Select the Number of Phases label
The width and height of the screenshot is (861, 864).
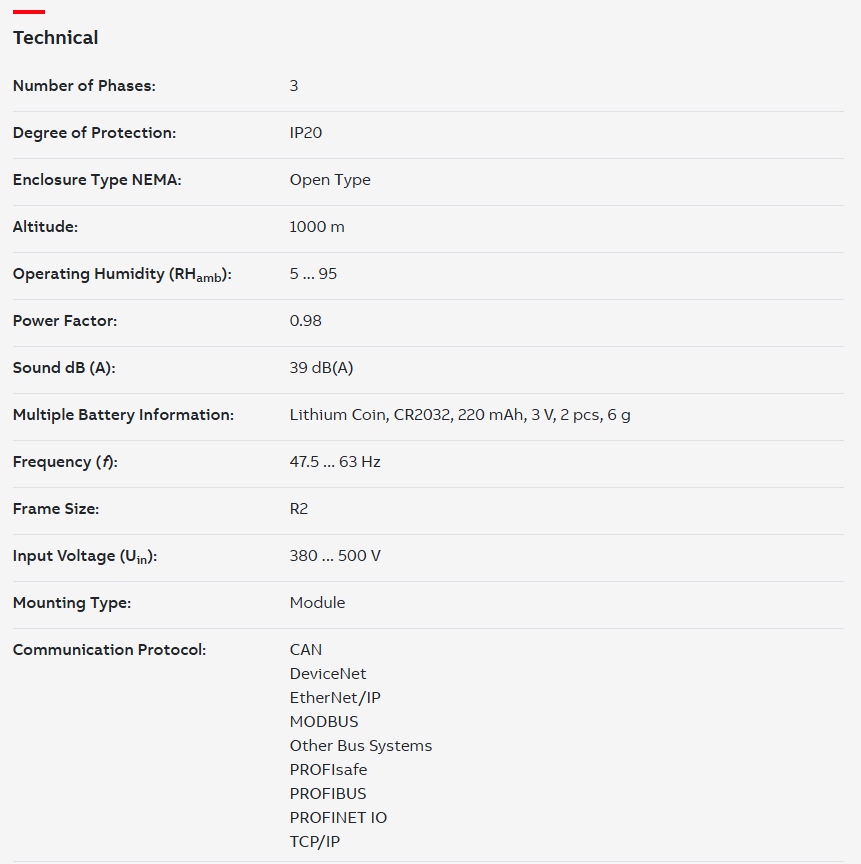click(84, 85)
